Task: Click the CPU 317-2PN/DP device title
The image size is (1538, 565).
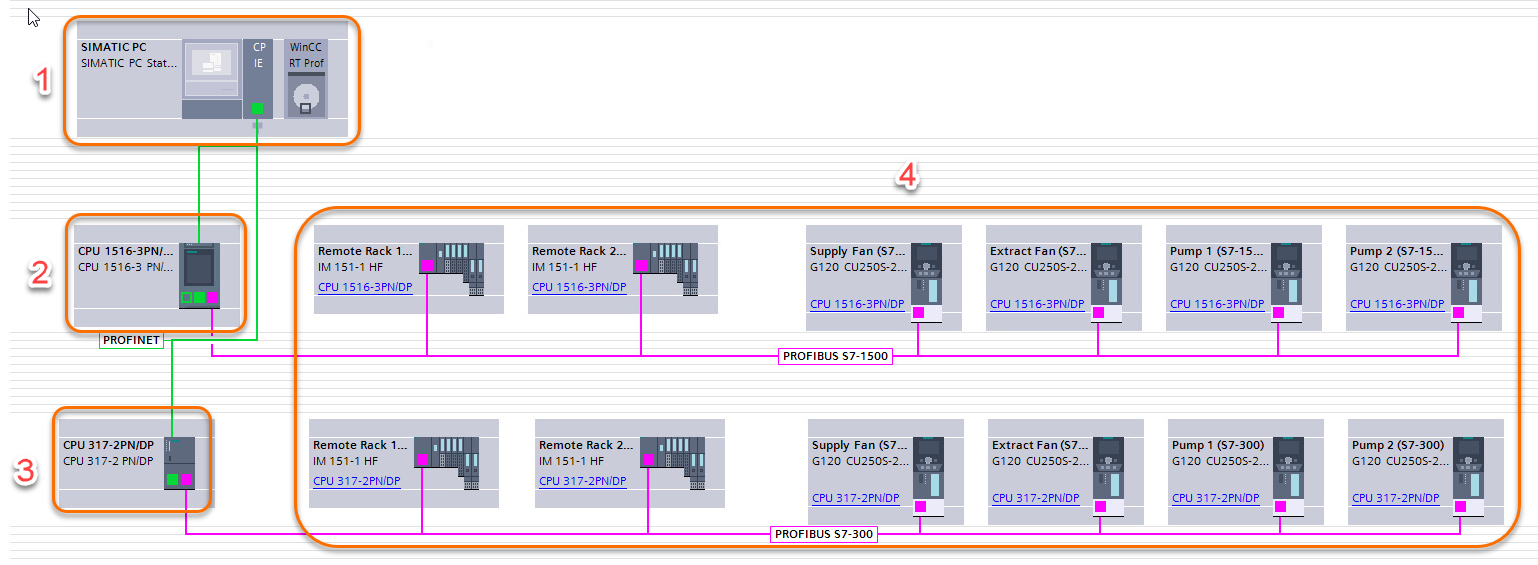Action: click(x=109, y=445)
